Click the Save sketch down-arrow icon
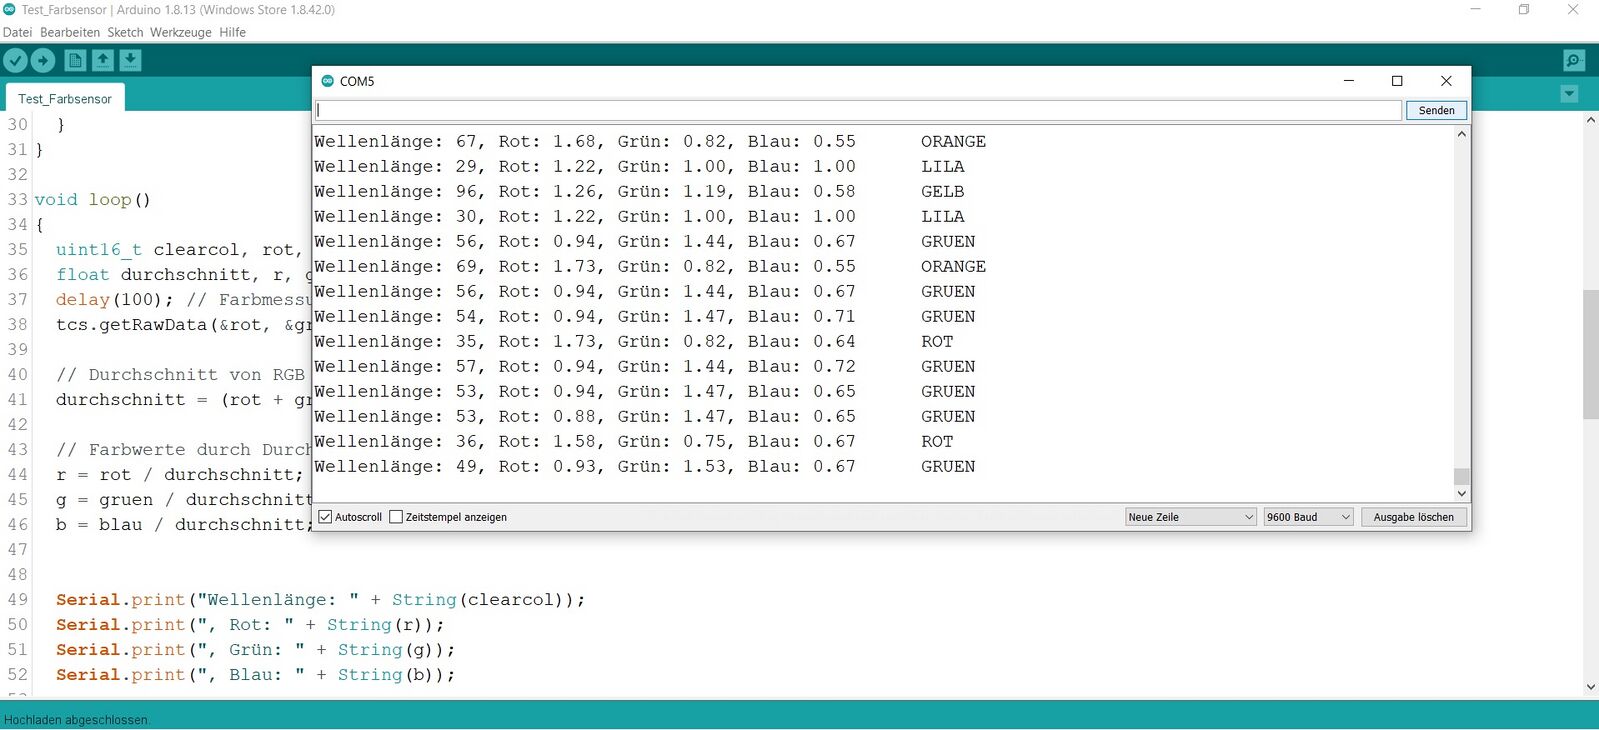 coord(131,61)
